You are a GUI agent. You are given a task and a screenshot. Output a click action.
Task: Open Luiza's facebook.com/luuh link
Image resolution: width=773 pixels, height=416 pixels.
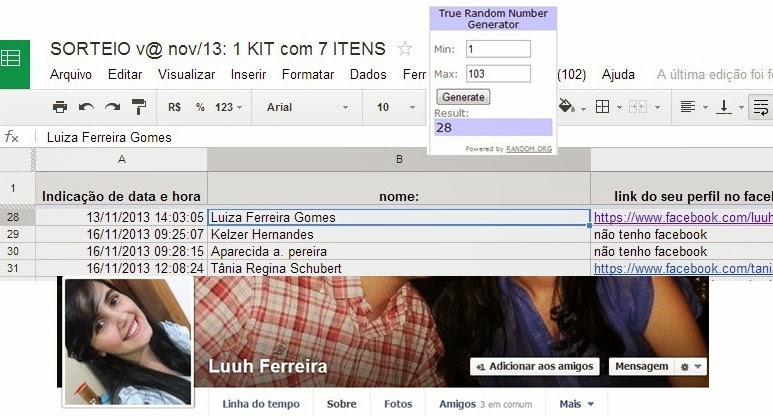coord(683,217)
